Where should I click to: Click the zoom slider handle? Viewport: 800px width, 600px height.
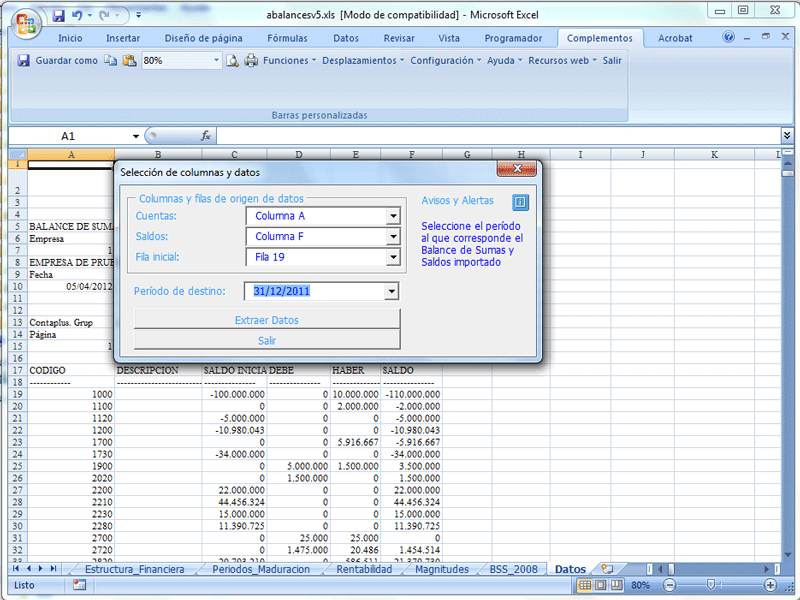(710, 585)
